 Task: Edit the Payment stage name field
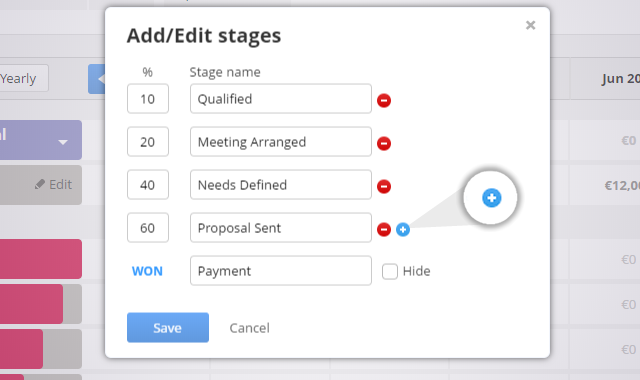click(x=281, y=271)
